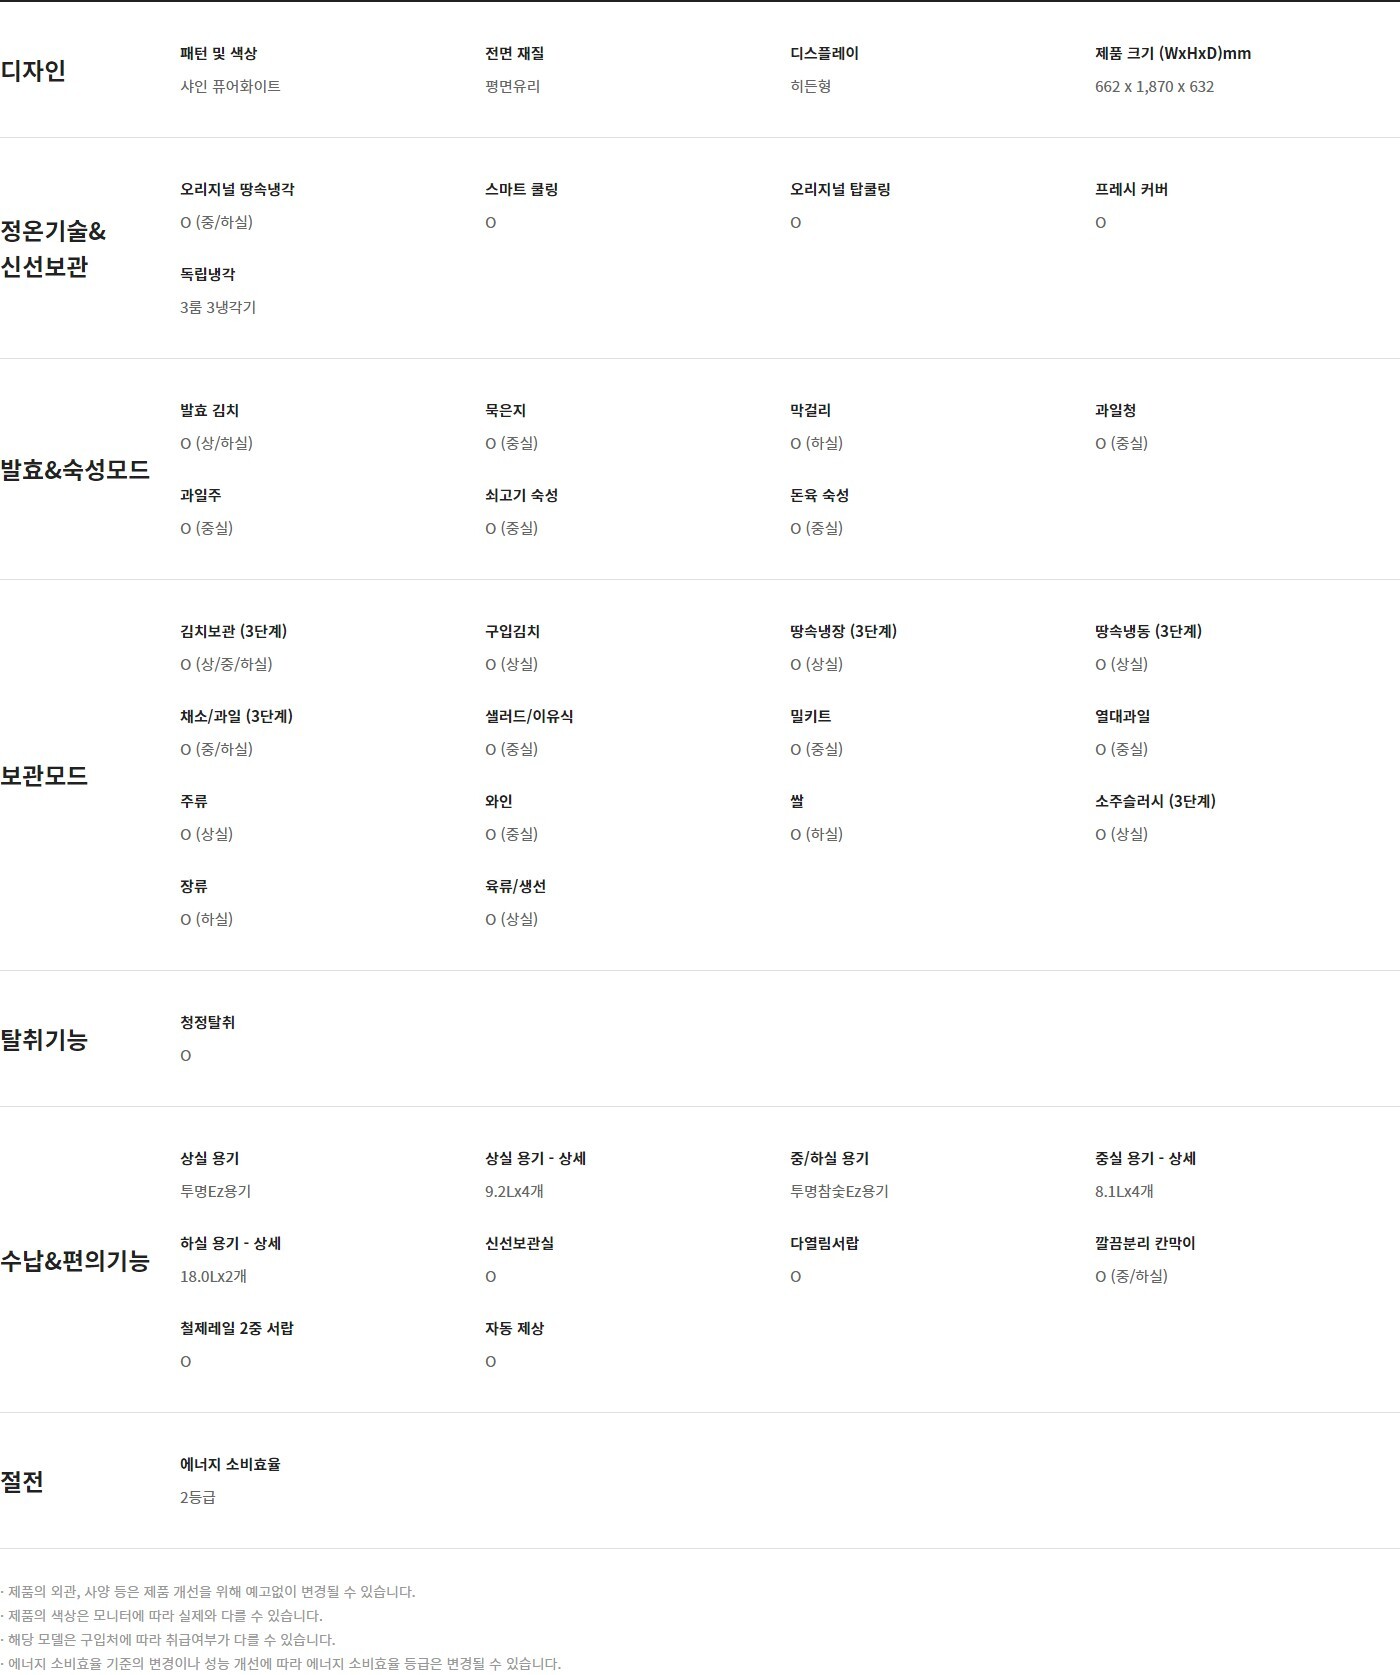Click the 발효&숙성모드 section heading
1400x1675 pixels.
pyautogui.click(x=75, y=469)
